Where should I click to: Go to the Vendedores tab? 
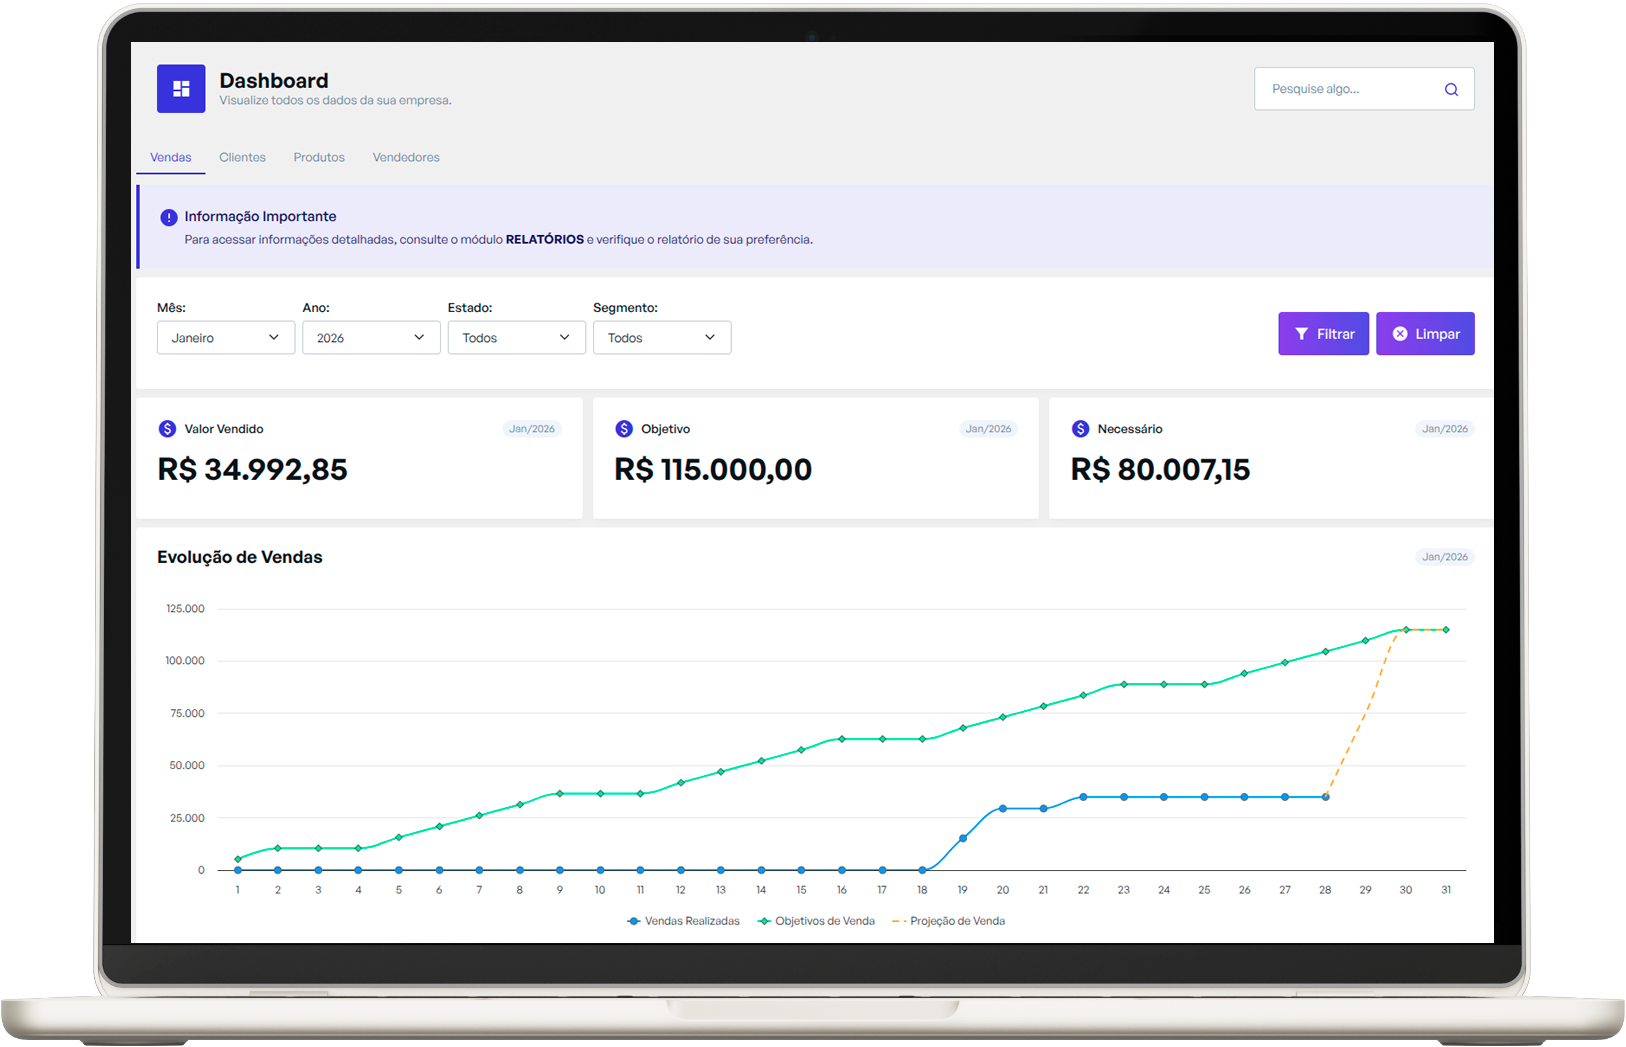(x=406, y=157)
